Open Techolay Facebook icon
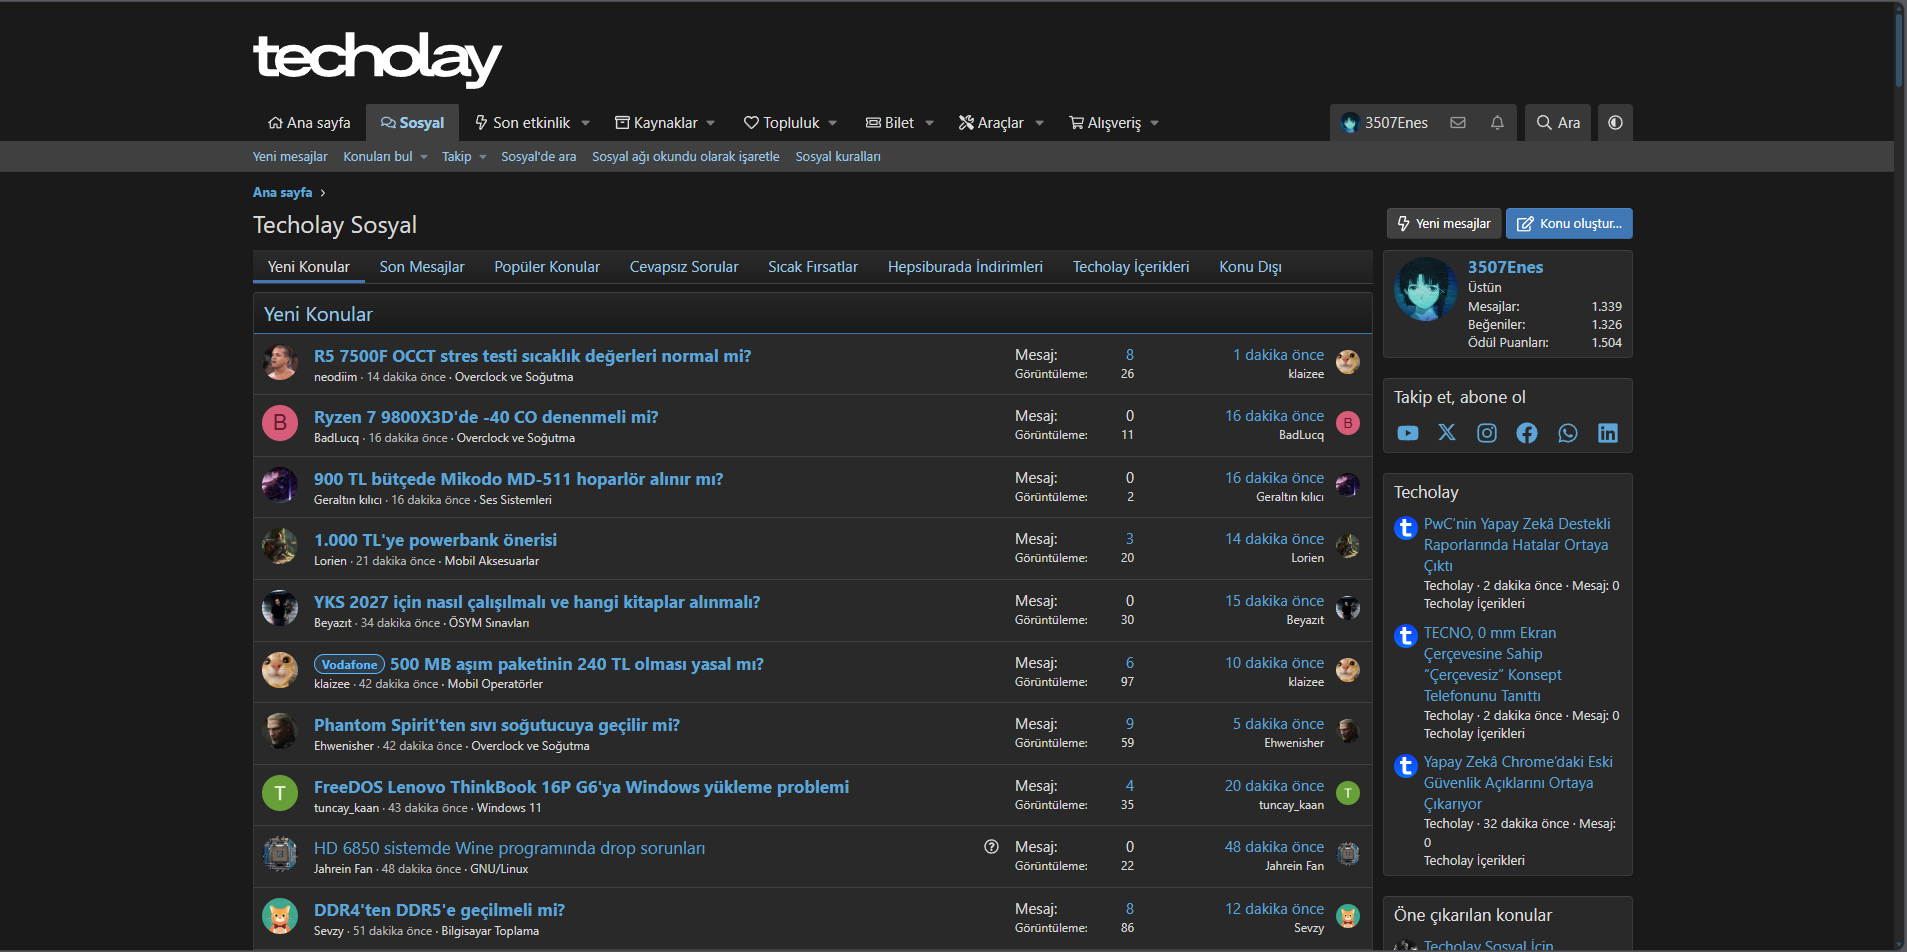Screen dimensions: 1907x952 [1527, 433]
